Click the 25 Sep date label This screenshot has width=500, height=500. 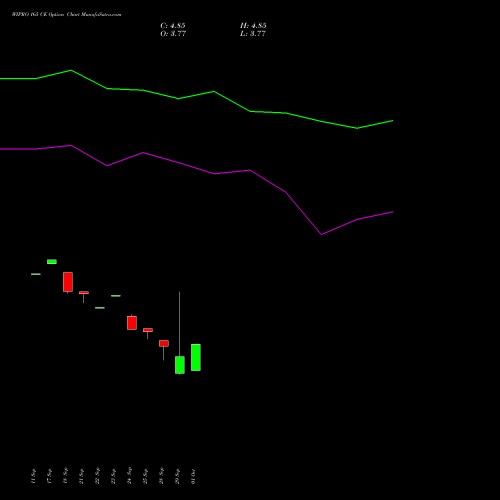[x=145, y=476]
